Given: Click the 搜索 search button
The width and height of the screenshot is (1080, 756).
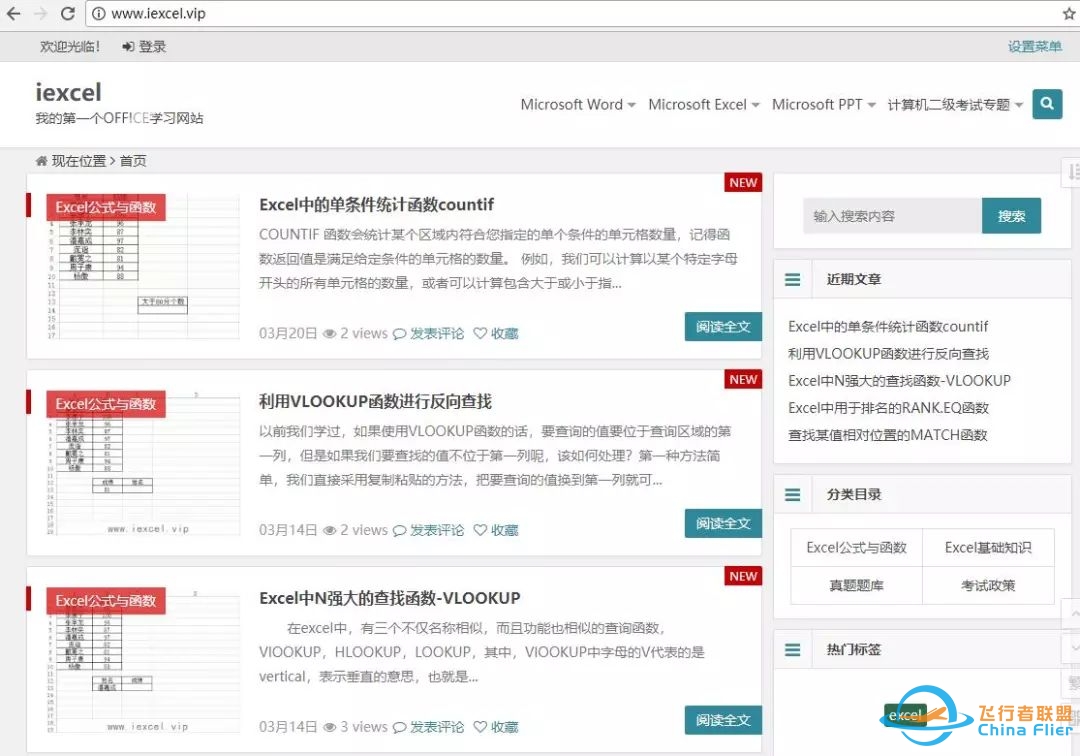Looking at the screenshot, I should (1011, 216).
